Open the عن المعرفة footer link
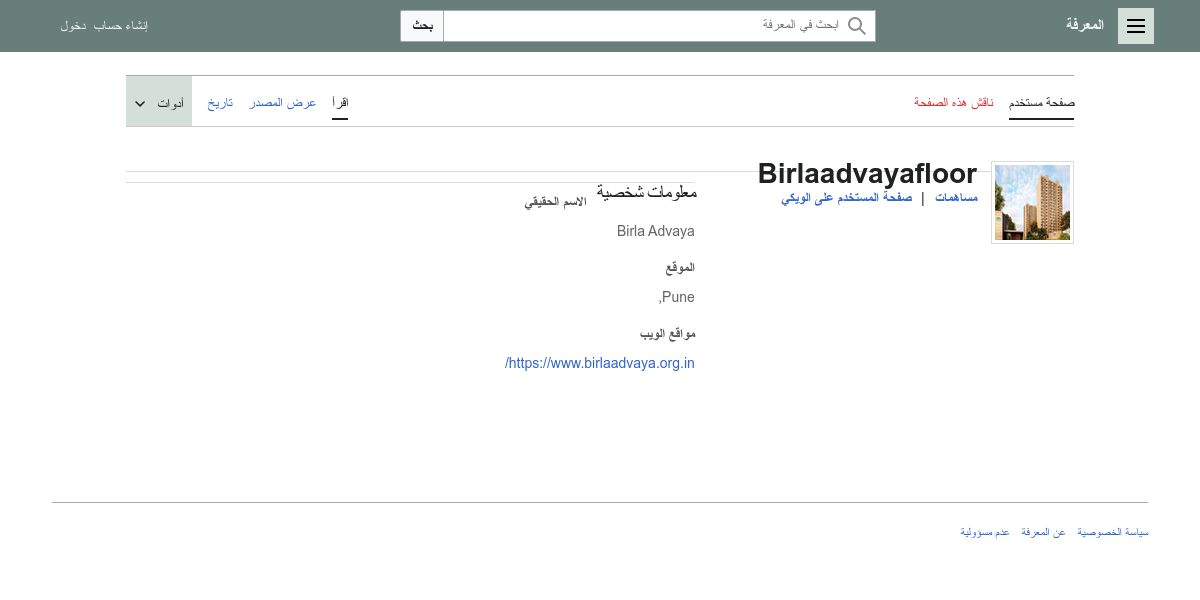 click(x=1043, y=532)
